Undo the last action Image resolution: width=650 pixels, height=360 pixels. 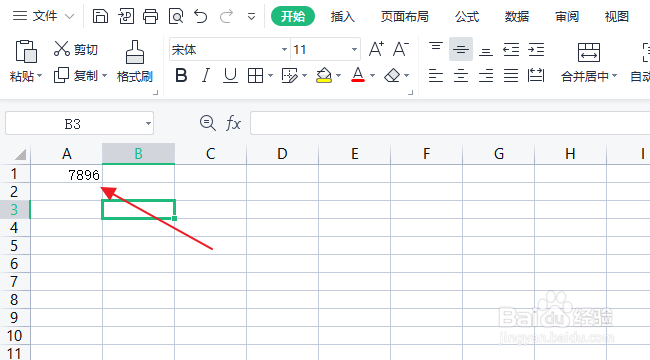[201, 17]
